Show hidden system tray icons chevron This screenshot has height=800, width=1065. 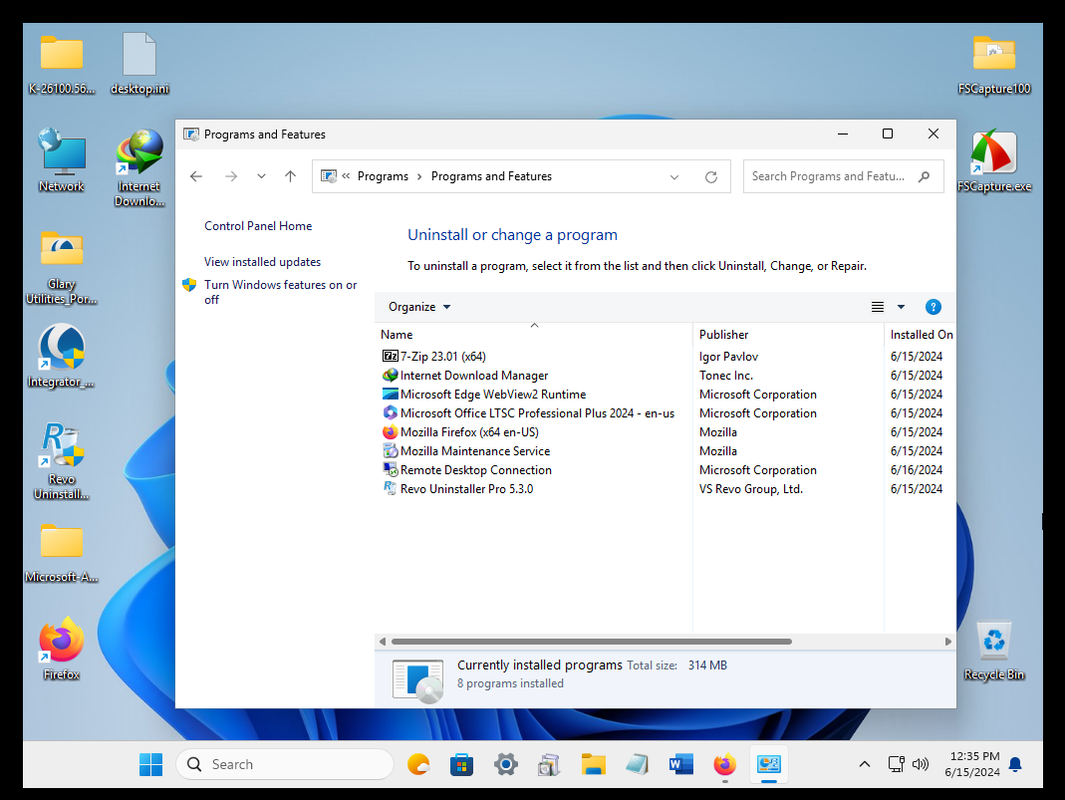coord(864,765)
